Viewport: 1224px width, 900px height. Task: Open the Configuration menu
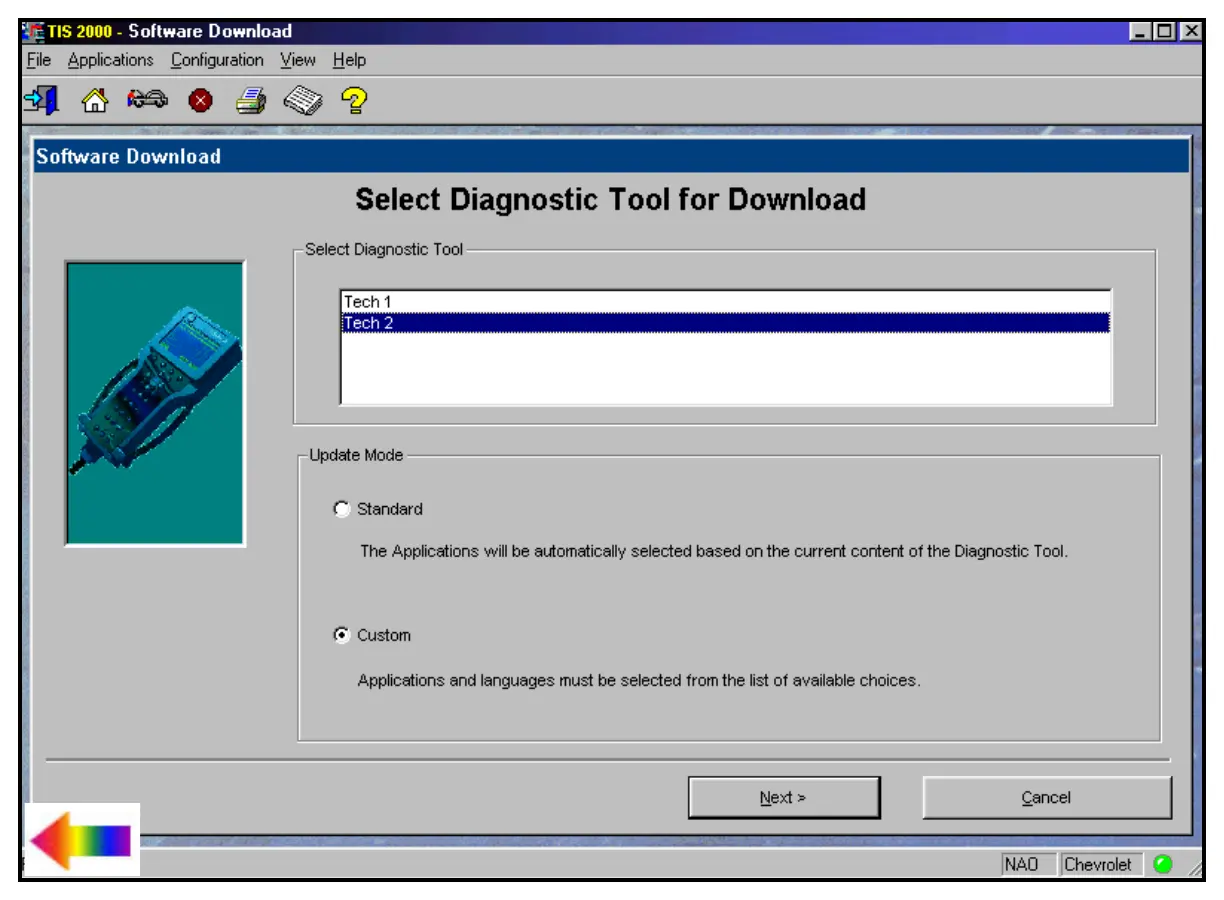tap(217, 60)
